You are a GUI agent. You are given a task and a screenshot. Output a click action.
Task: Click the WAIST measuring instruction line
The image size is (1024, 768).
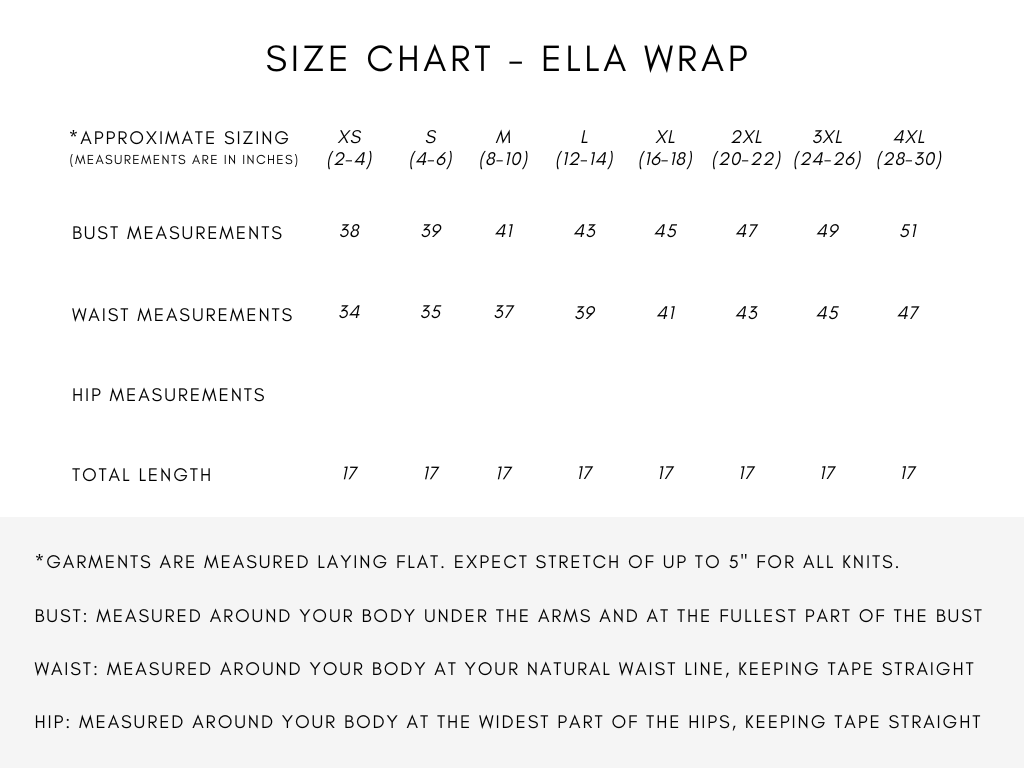click(x=505, y=669)
